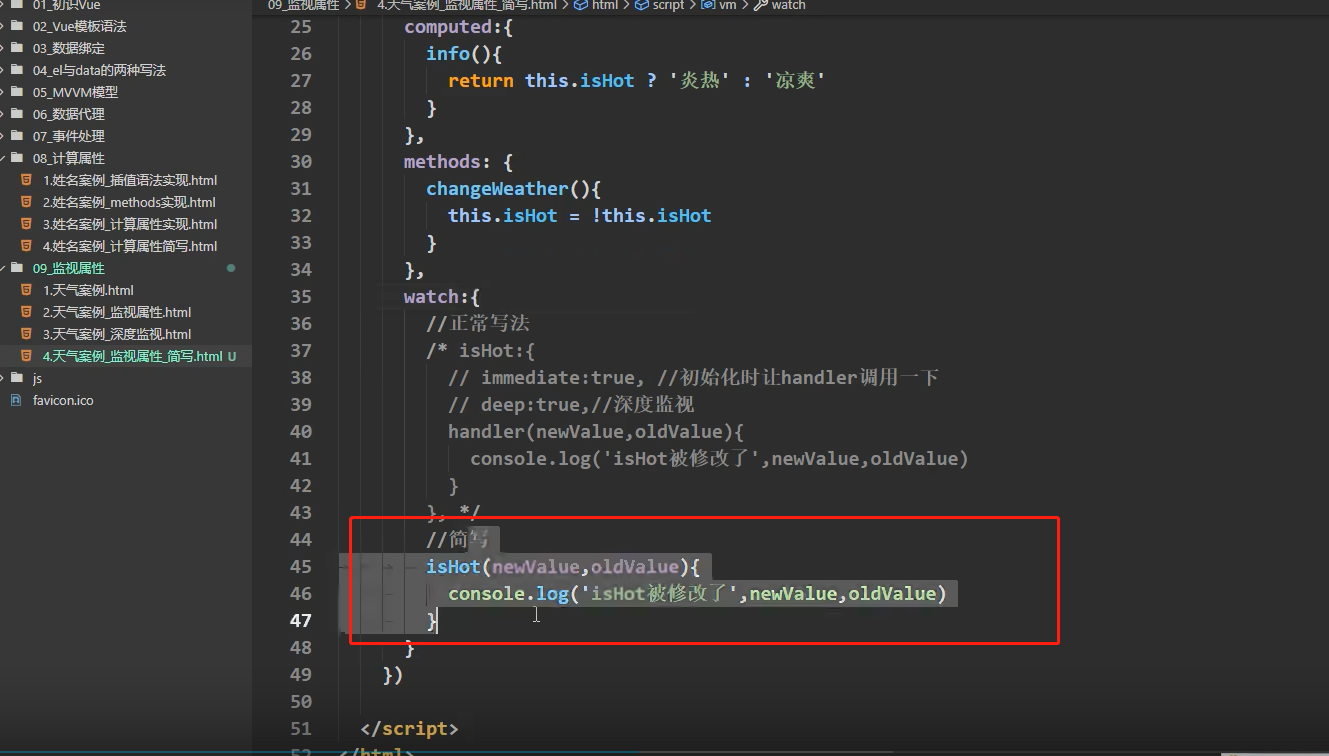This screenshot has width=1329, height=756.
Task: Click the '//简写' comment on line 44
Action: click(458, 540)
